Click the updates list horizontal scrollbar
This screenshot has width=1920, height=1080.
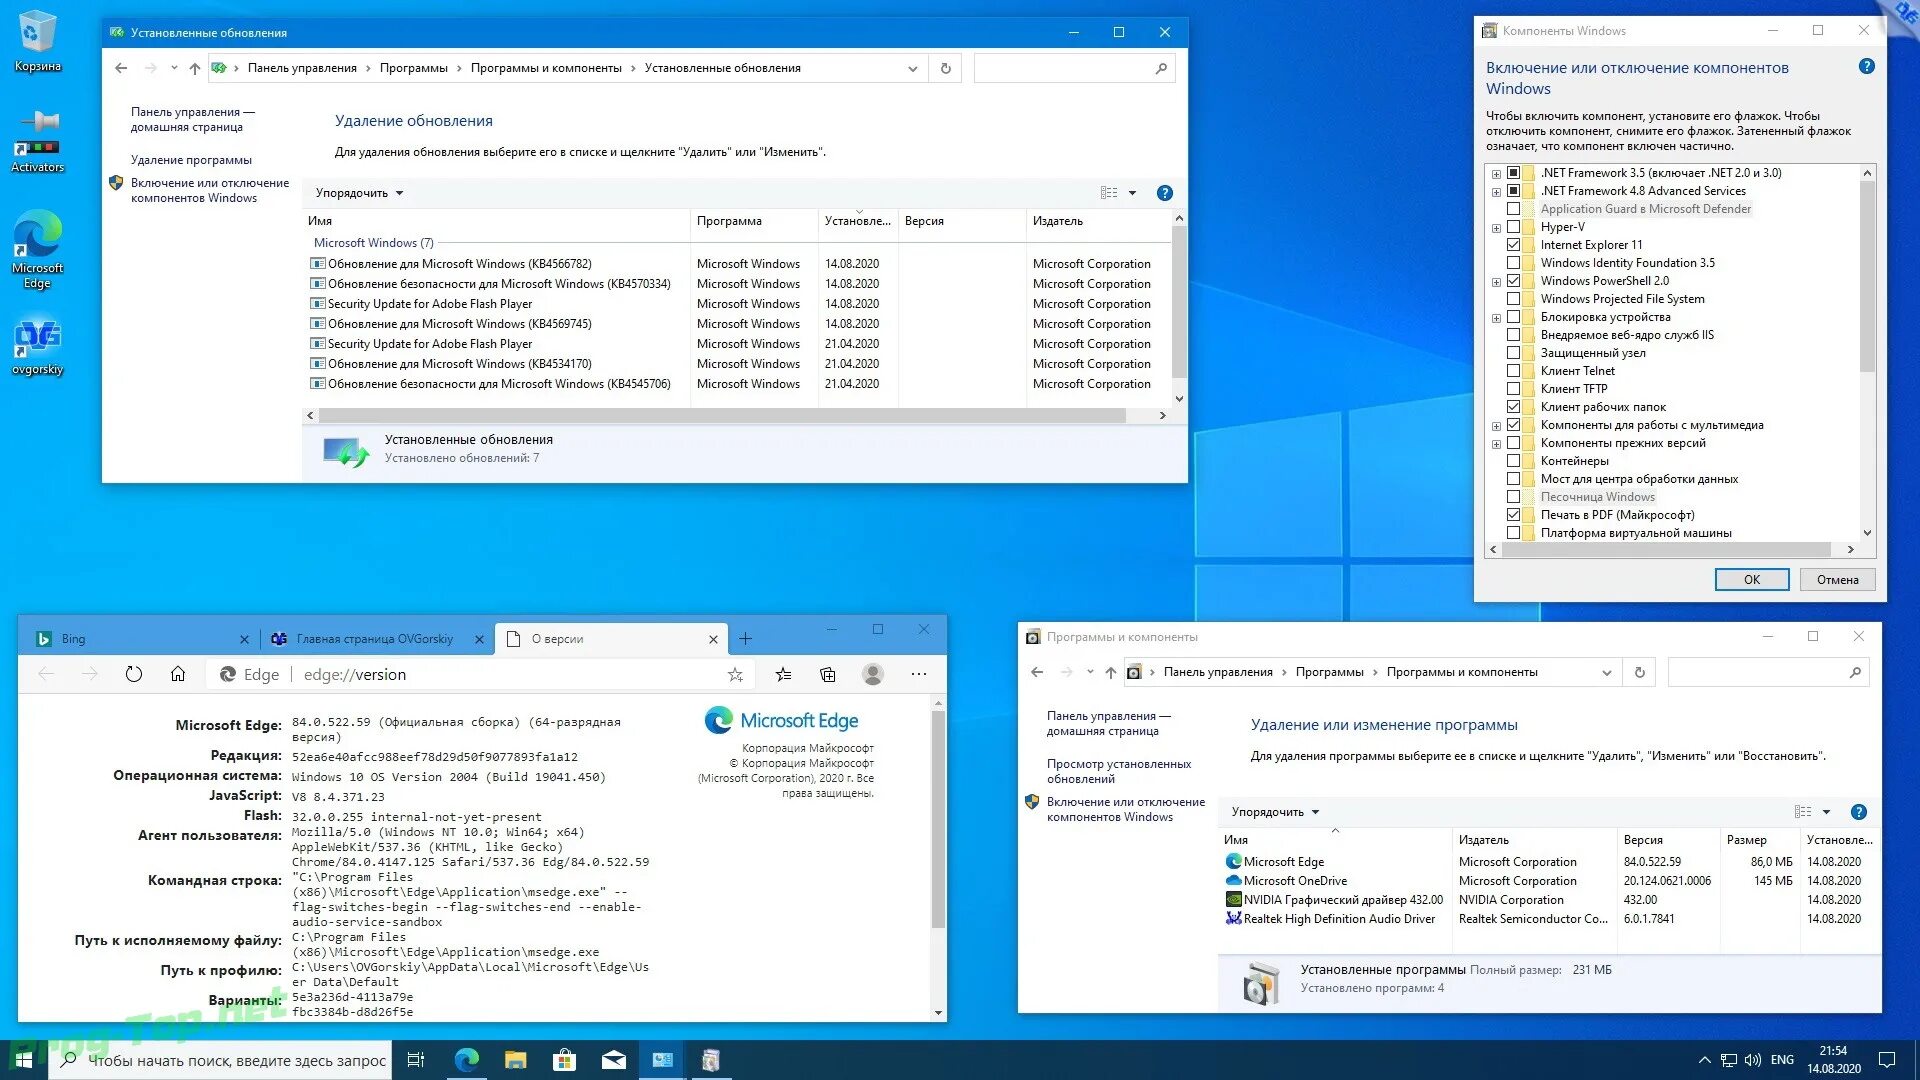(722, 415)
